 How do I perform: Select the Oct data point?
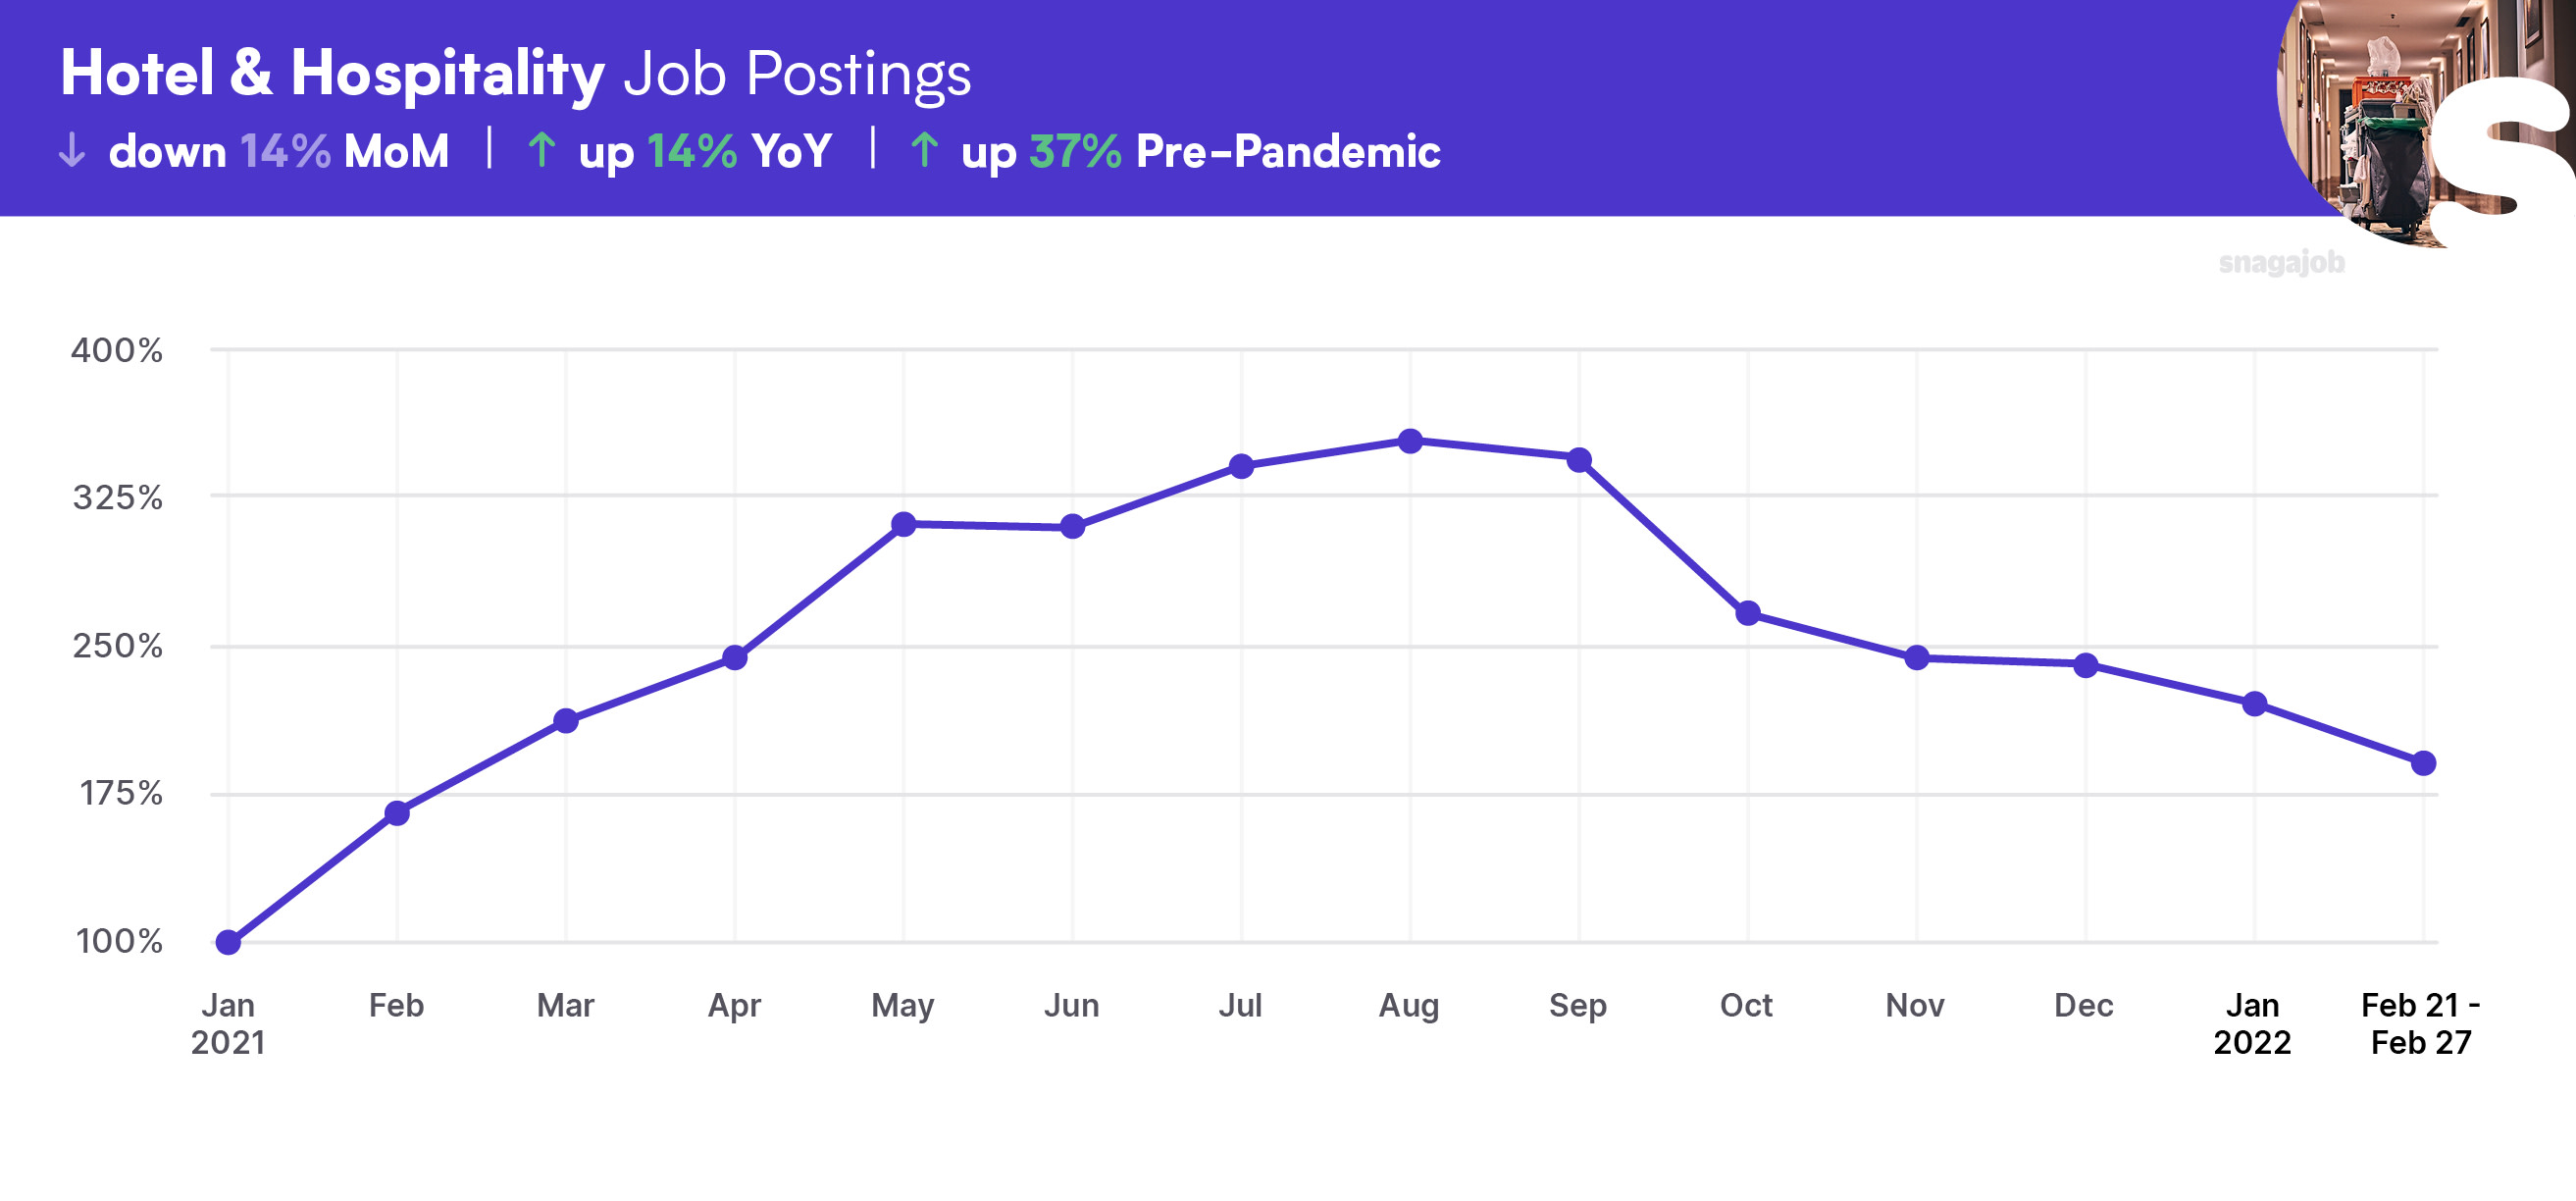[x=1748, y=613]
